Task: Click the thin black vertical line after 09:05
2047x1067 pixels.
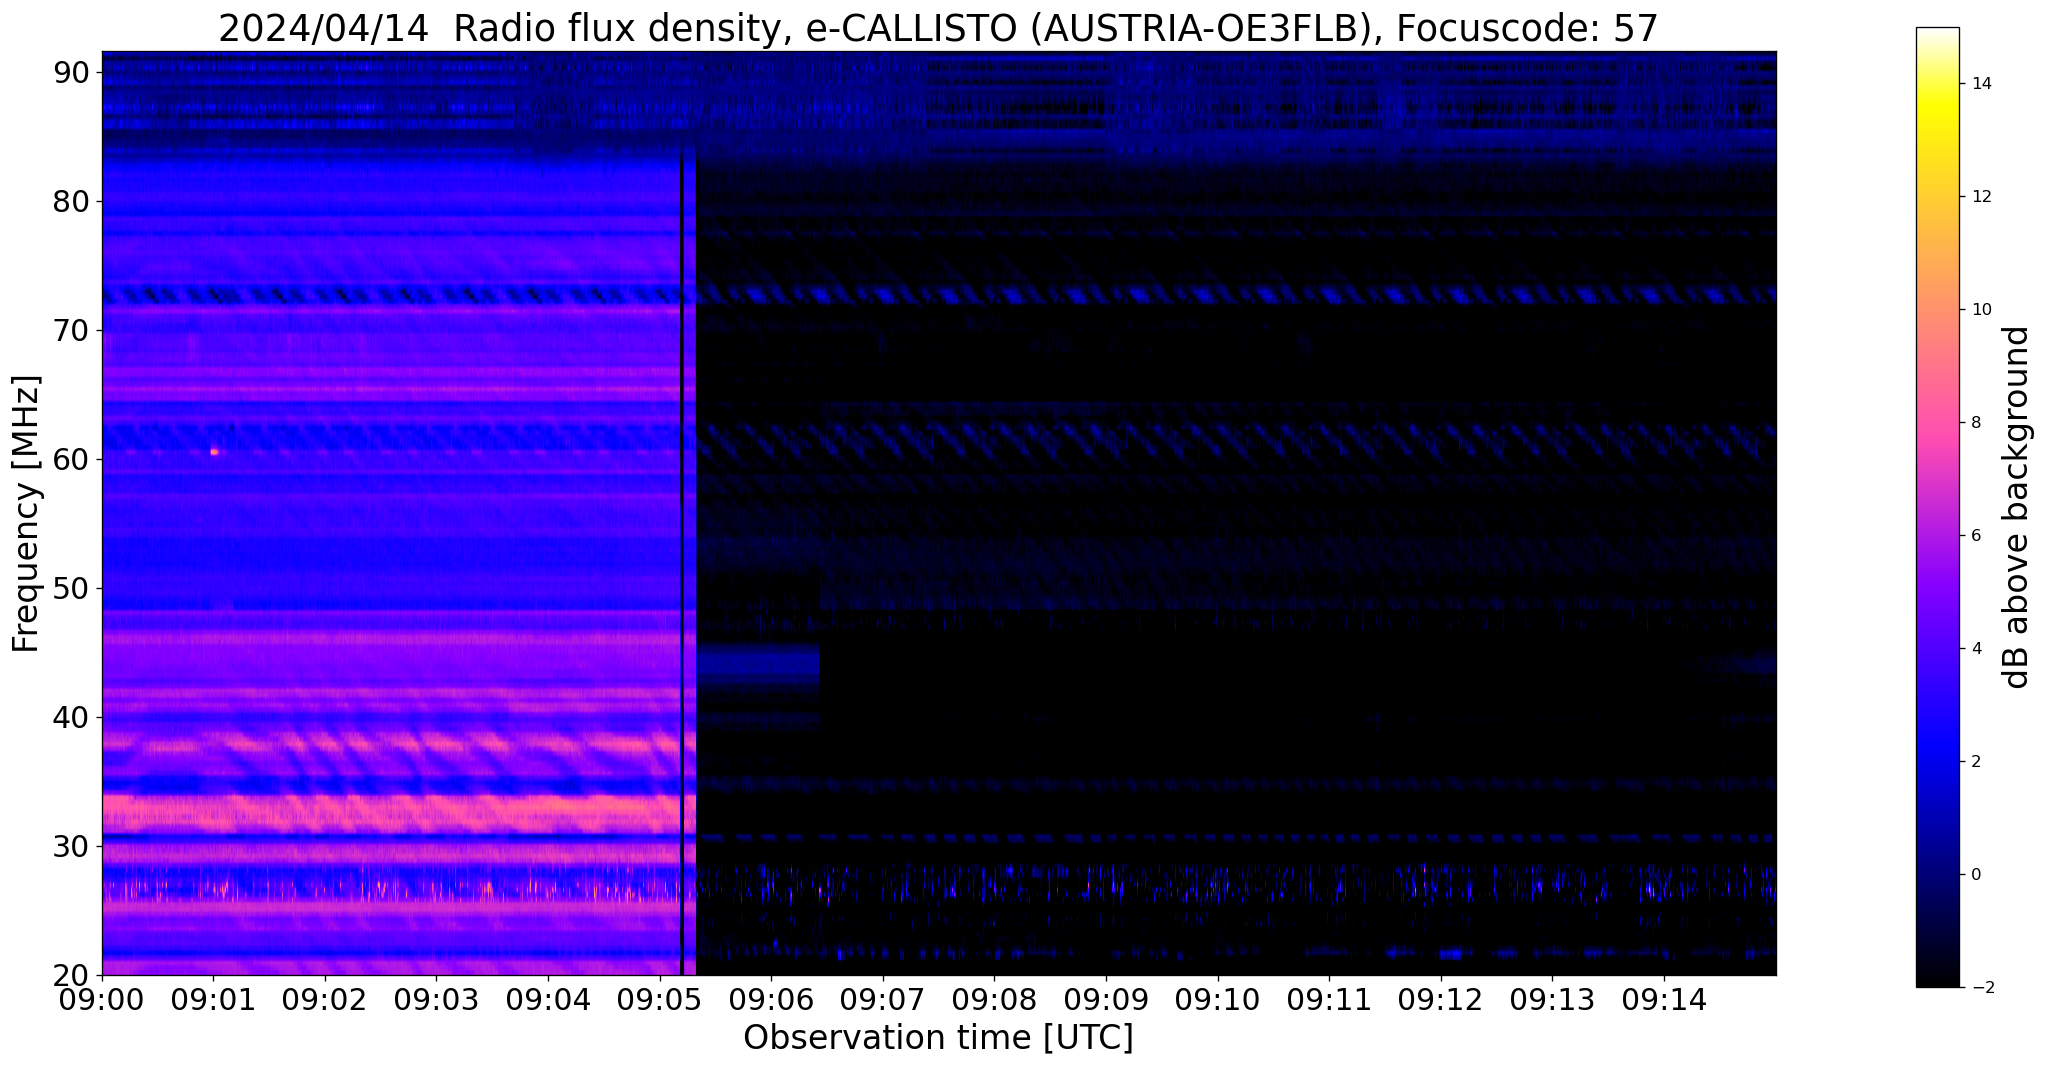Action: (x=682, y=563)
